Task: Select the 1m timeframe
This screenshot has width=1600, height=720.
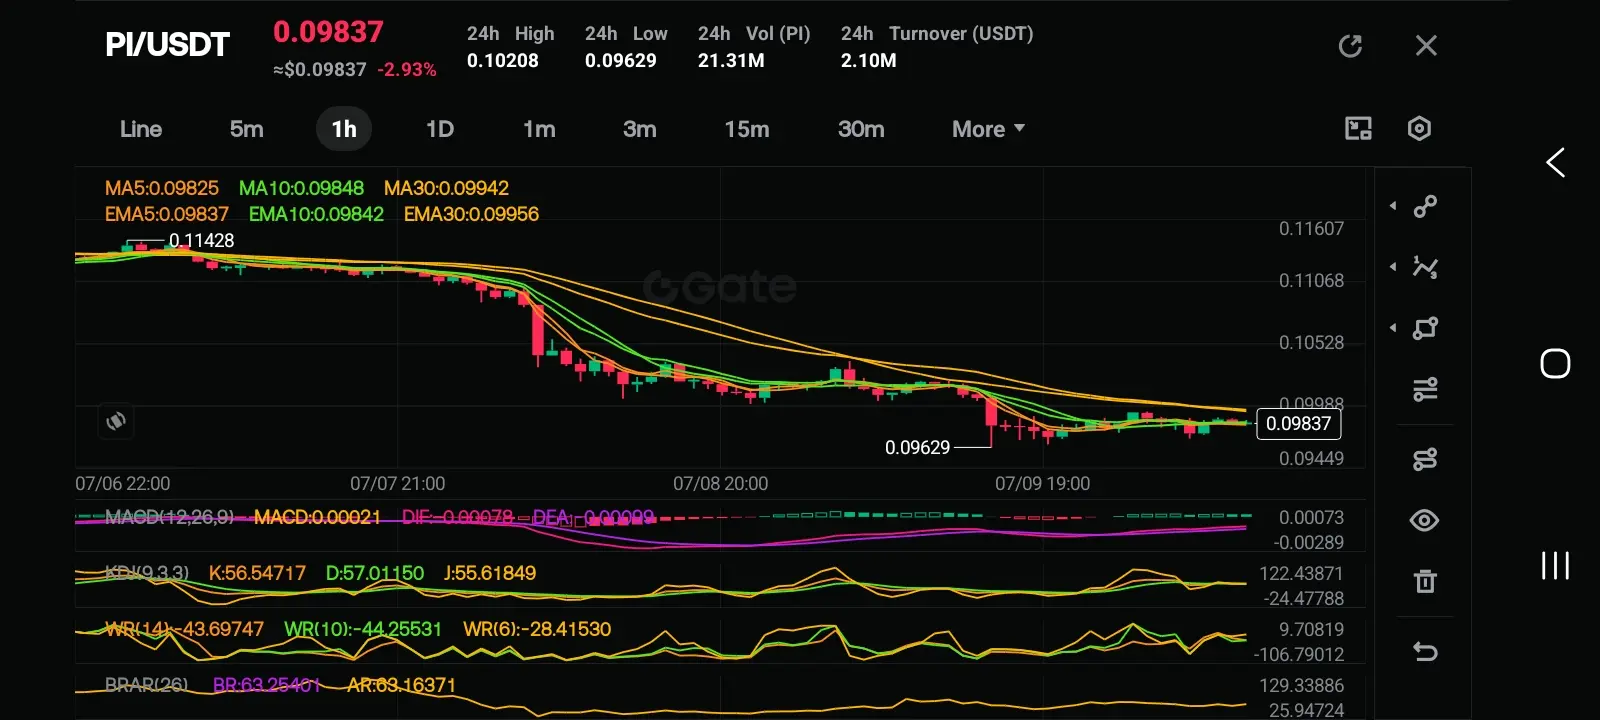Action: (x=539, y=129)
